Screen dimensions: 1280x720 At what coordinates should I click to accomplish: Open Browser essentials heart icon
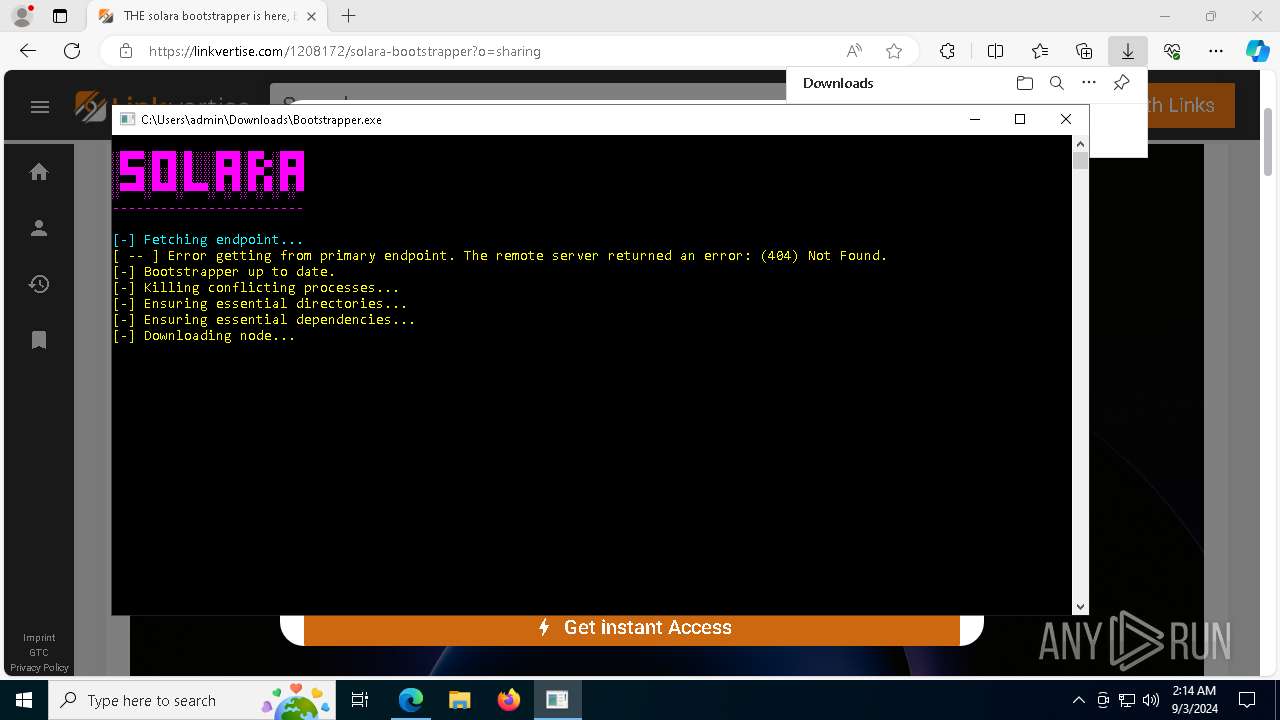1172,51
